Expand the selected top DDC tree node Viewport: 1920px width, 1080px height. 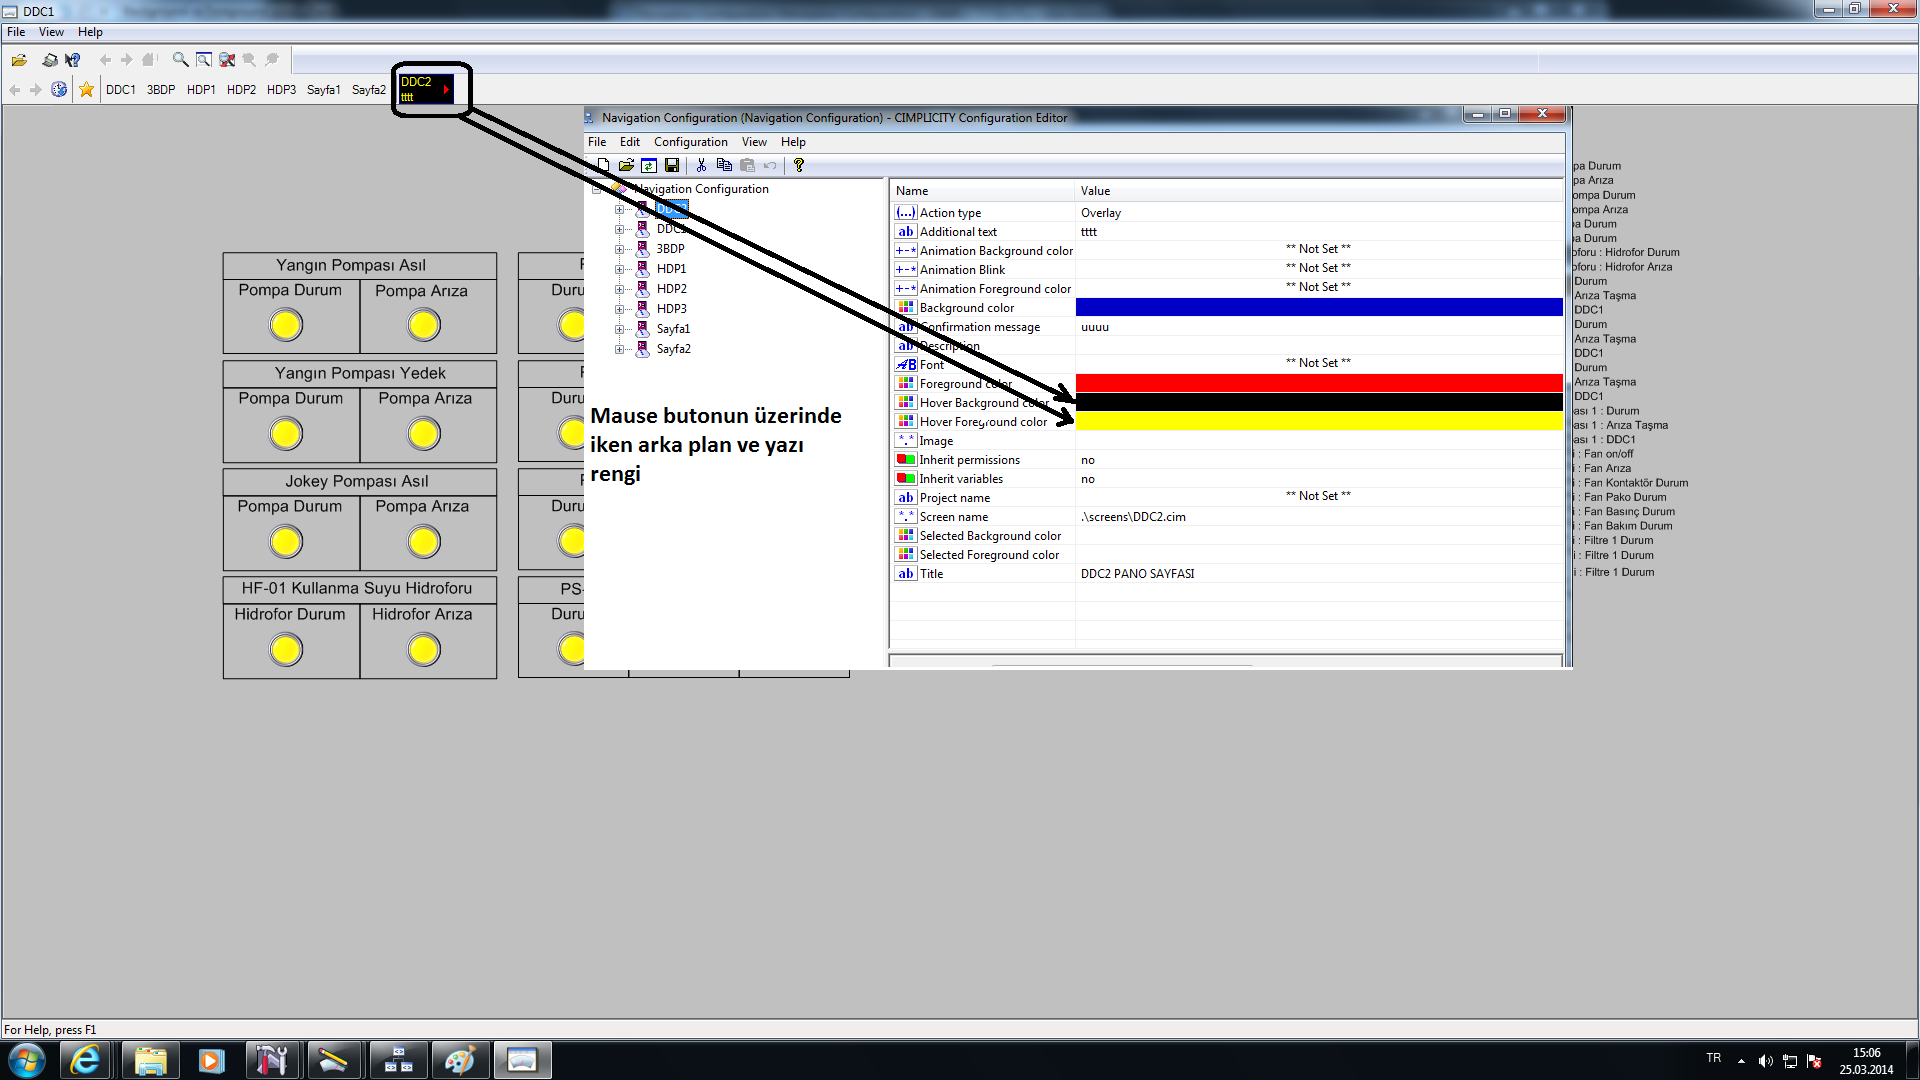click(x=620, y=209)
